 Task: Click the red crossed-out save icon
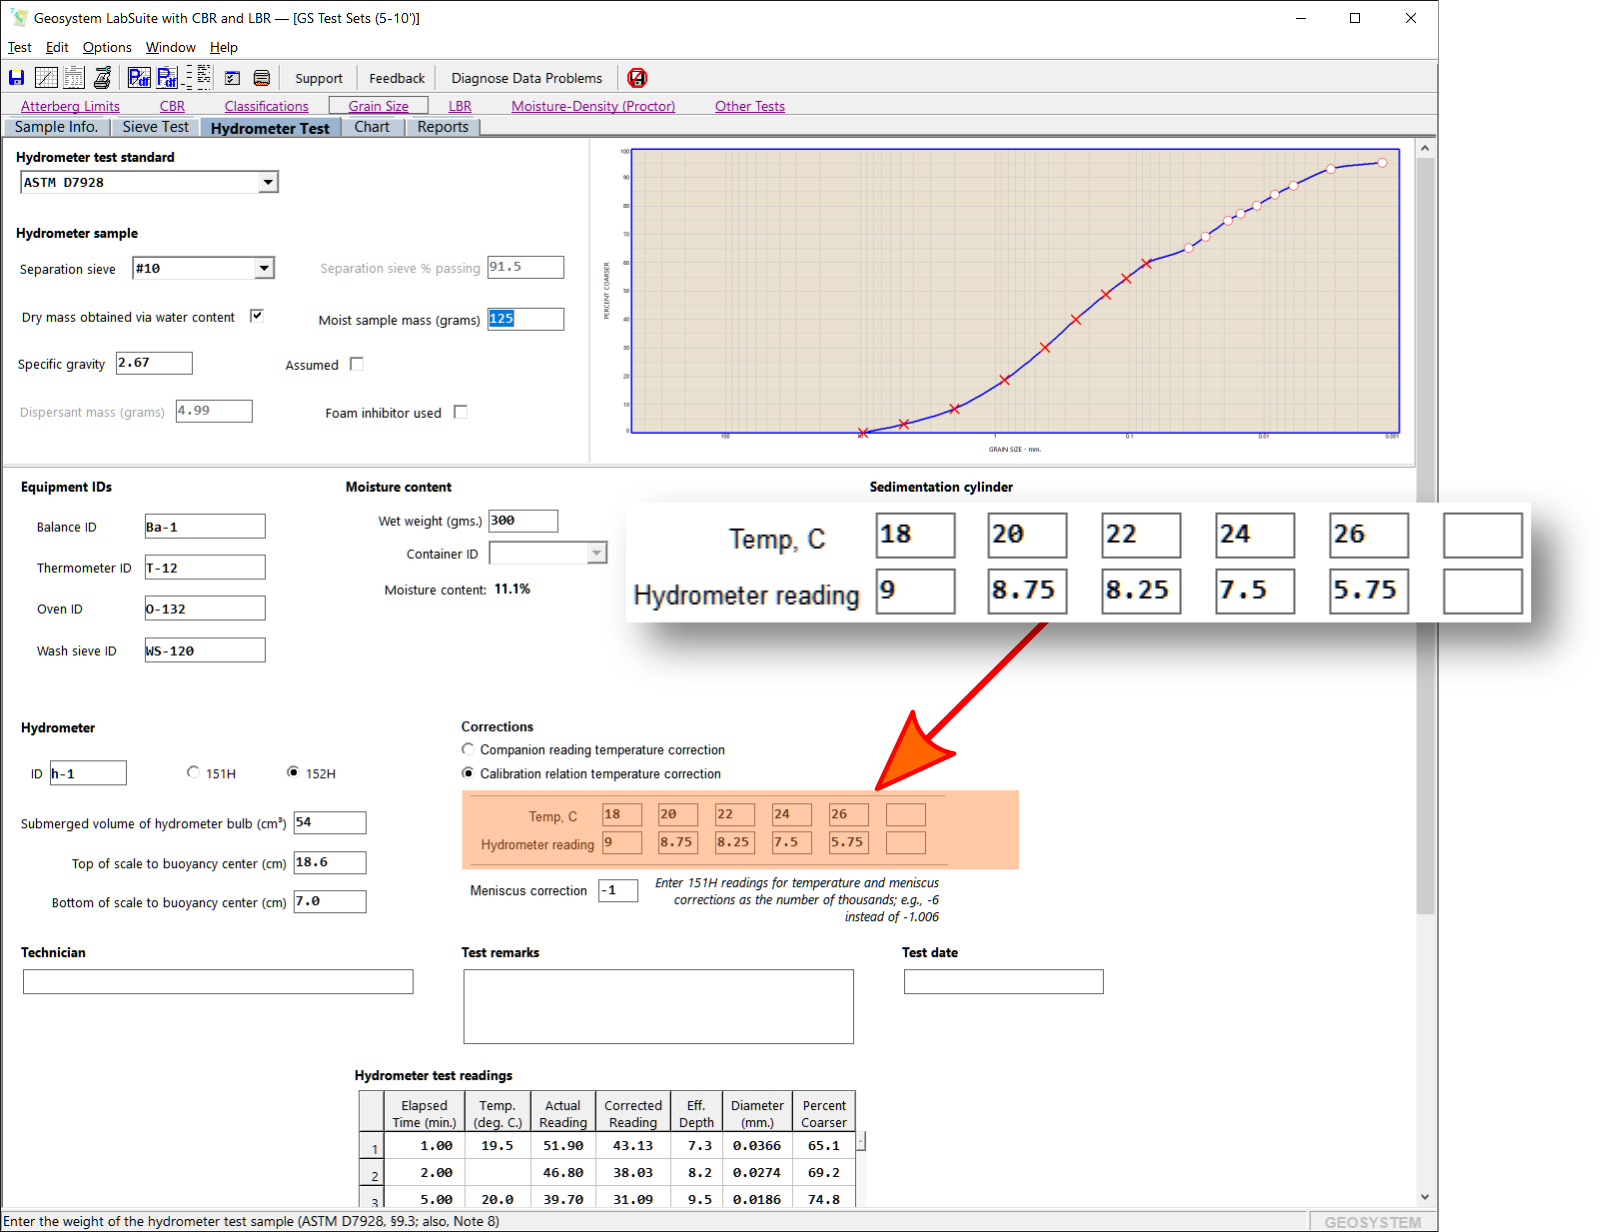(637, 78)
